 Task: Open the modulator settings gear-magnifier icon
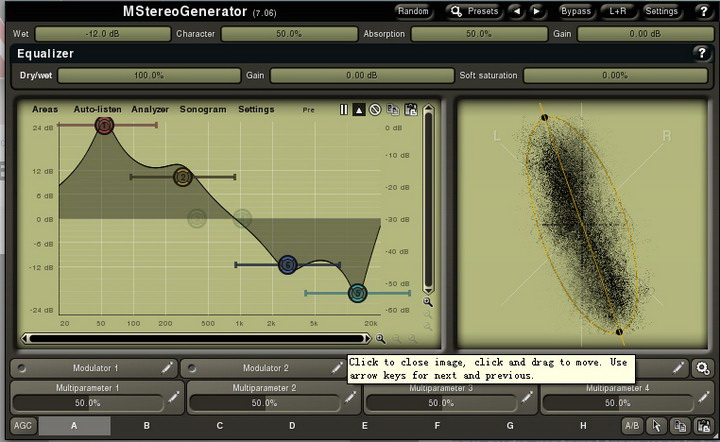(703, 368)
